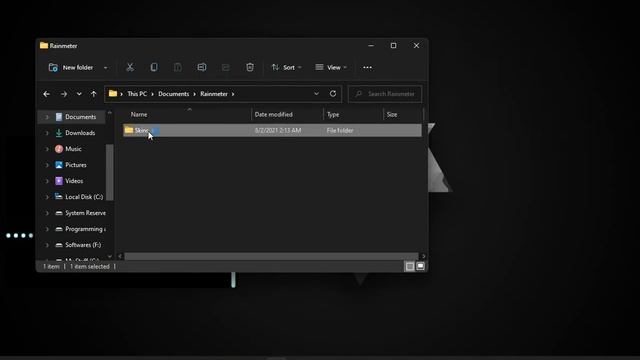Select the Programming drive

80,229
